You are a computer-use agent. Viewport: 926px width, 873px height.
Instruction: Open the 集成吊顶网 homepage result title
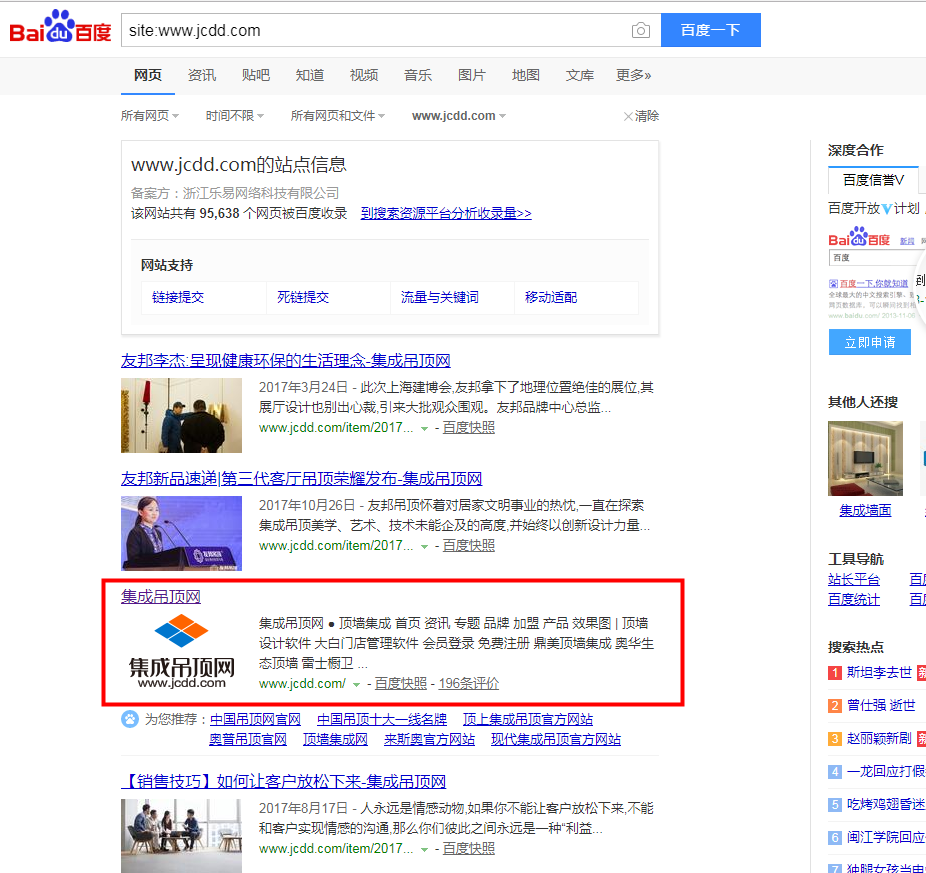point(161,597)
